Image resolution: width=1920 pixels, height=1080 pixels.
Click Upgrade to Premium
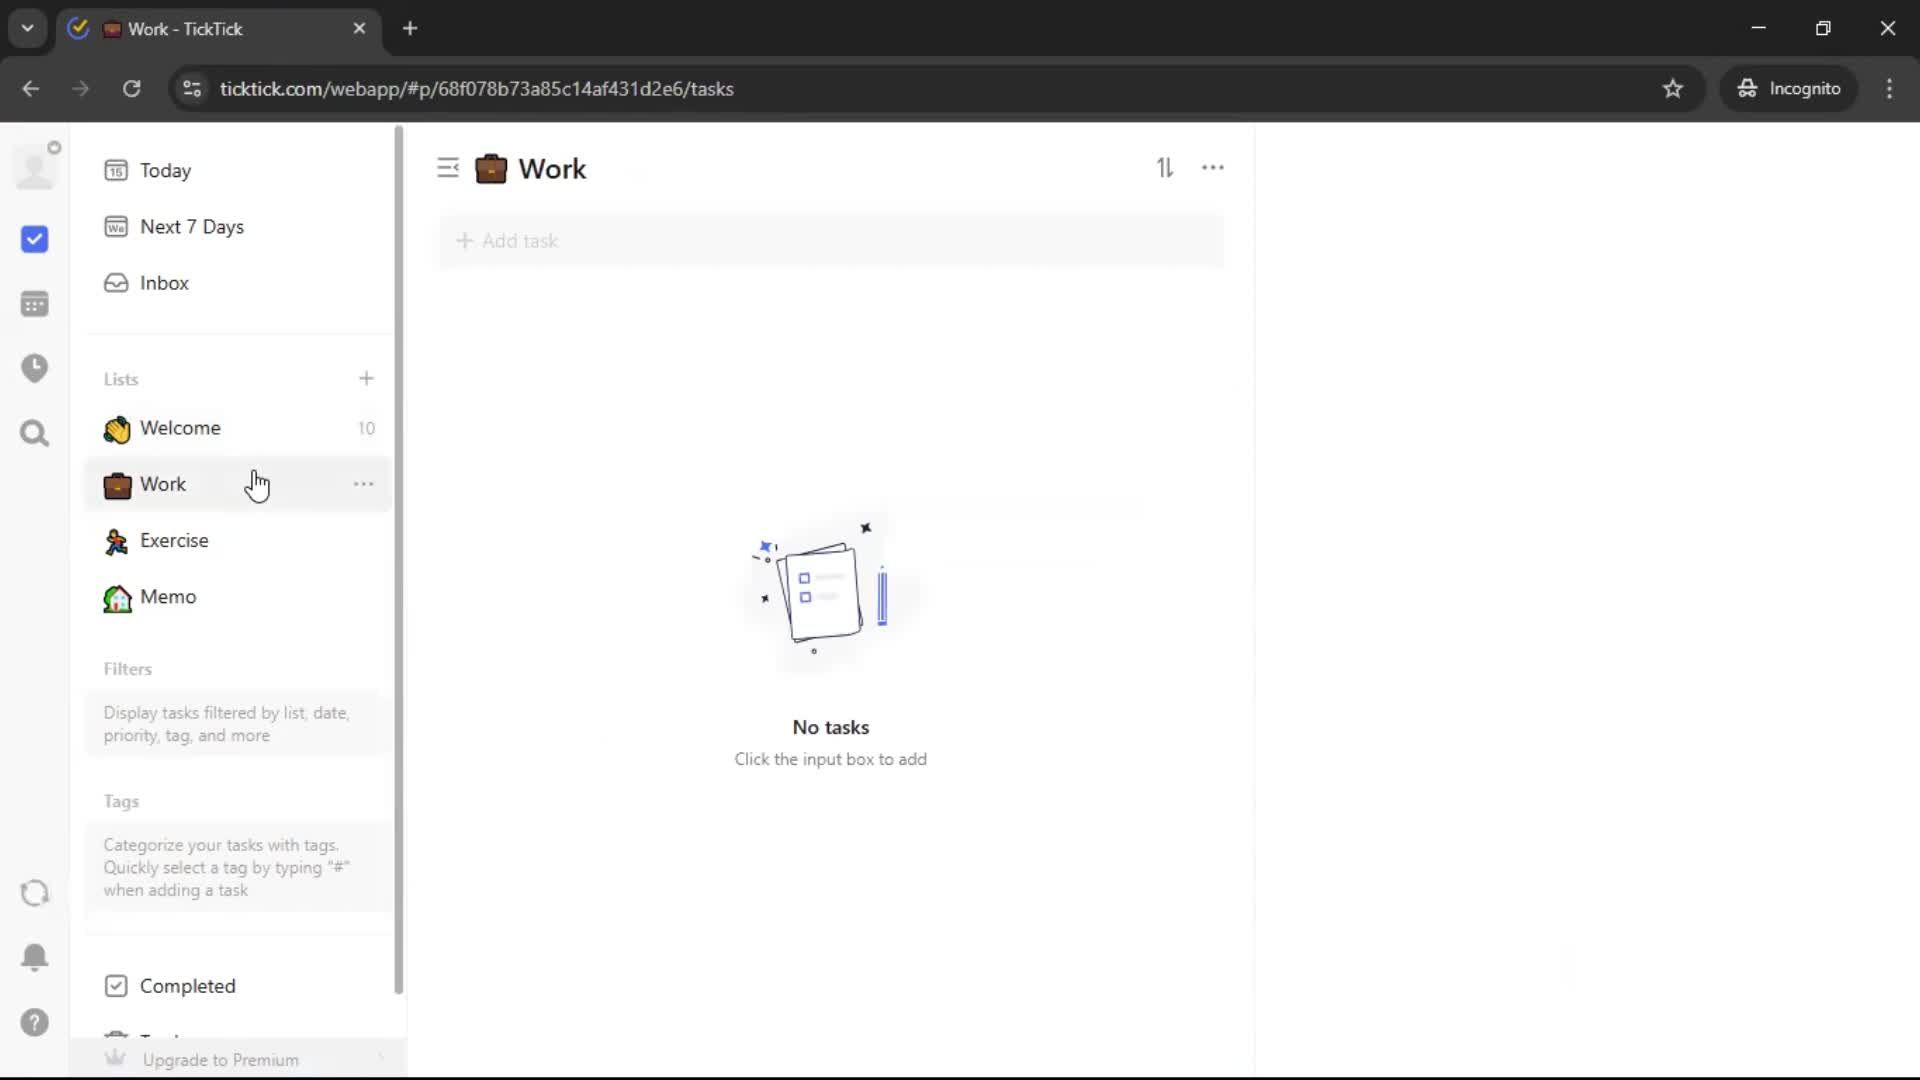click(x=220, y=1059)
